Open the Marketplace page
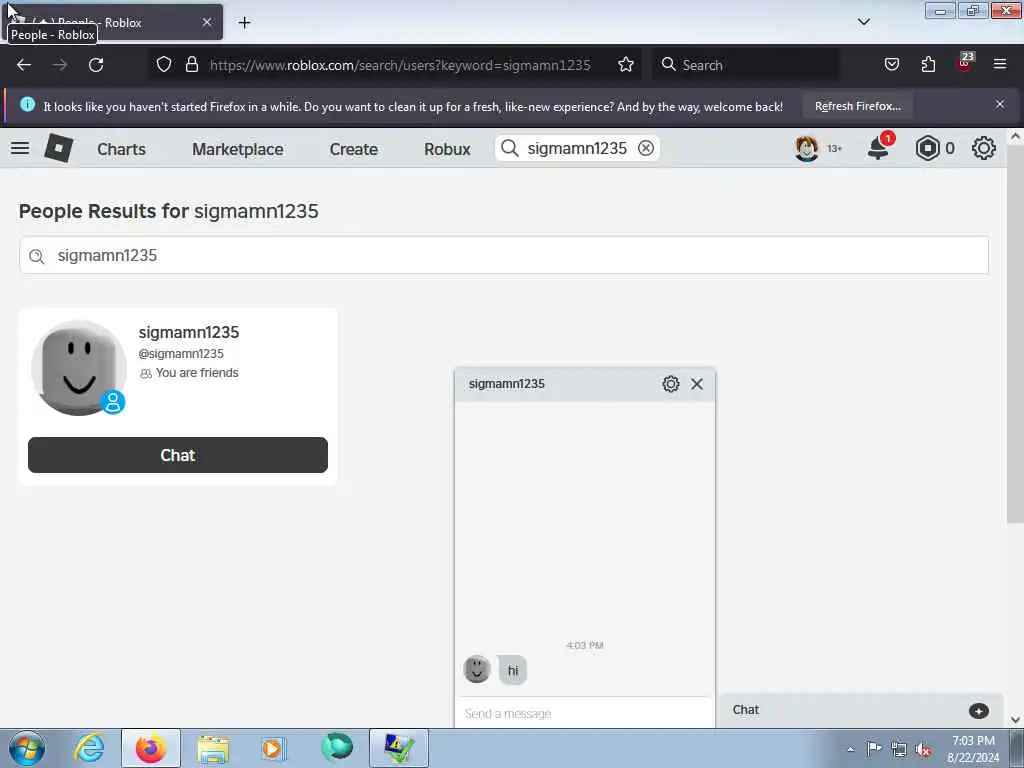 tap(238, 149)
